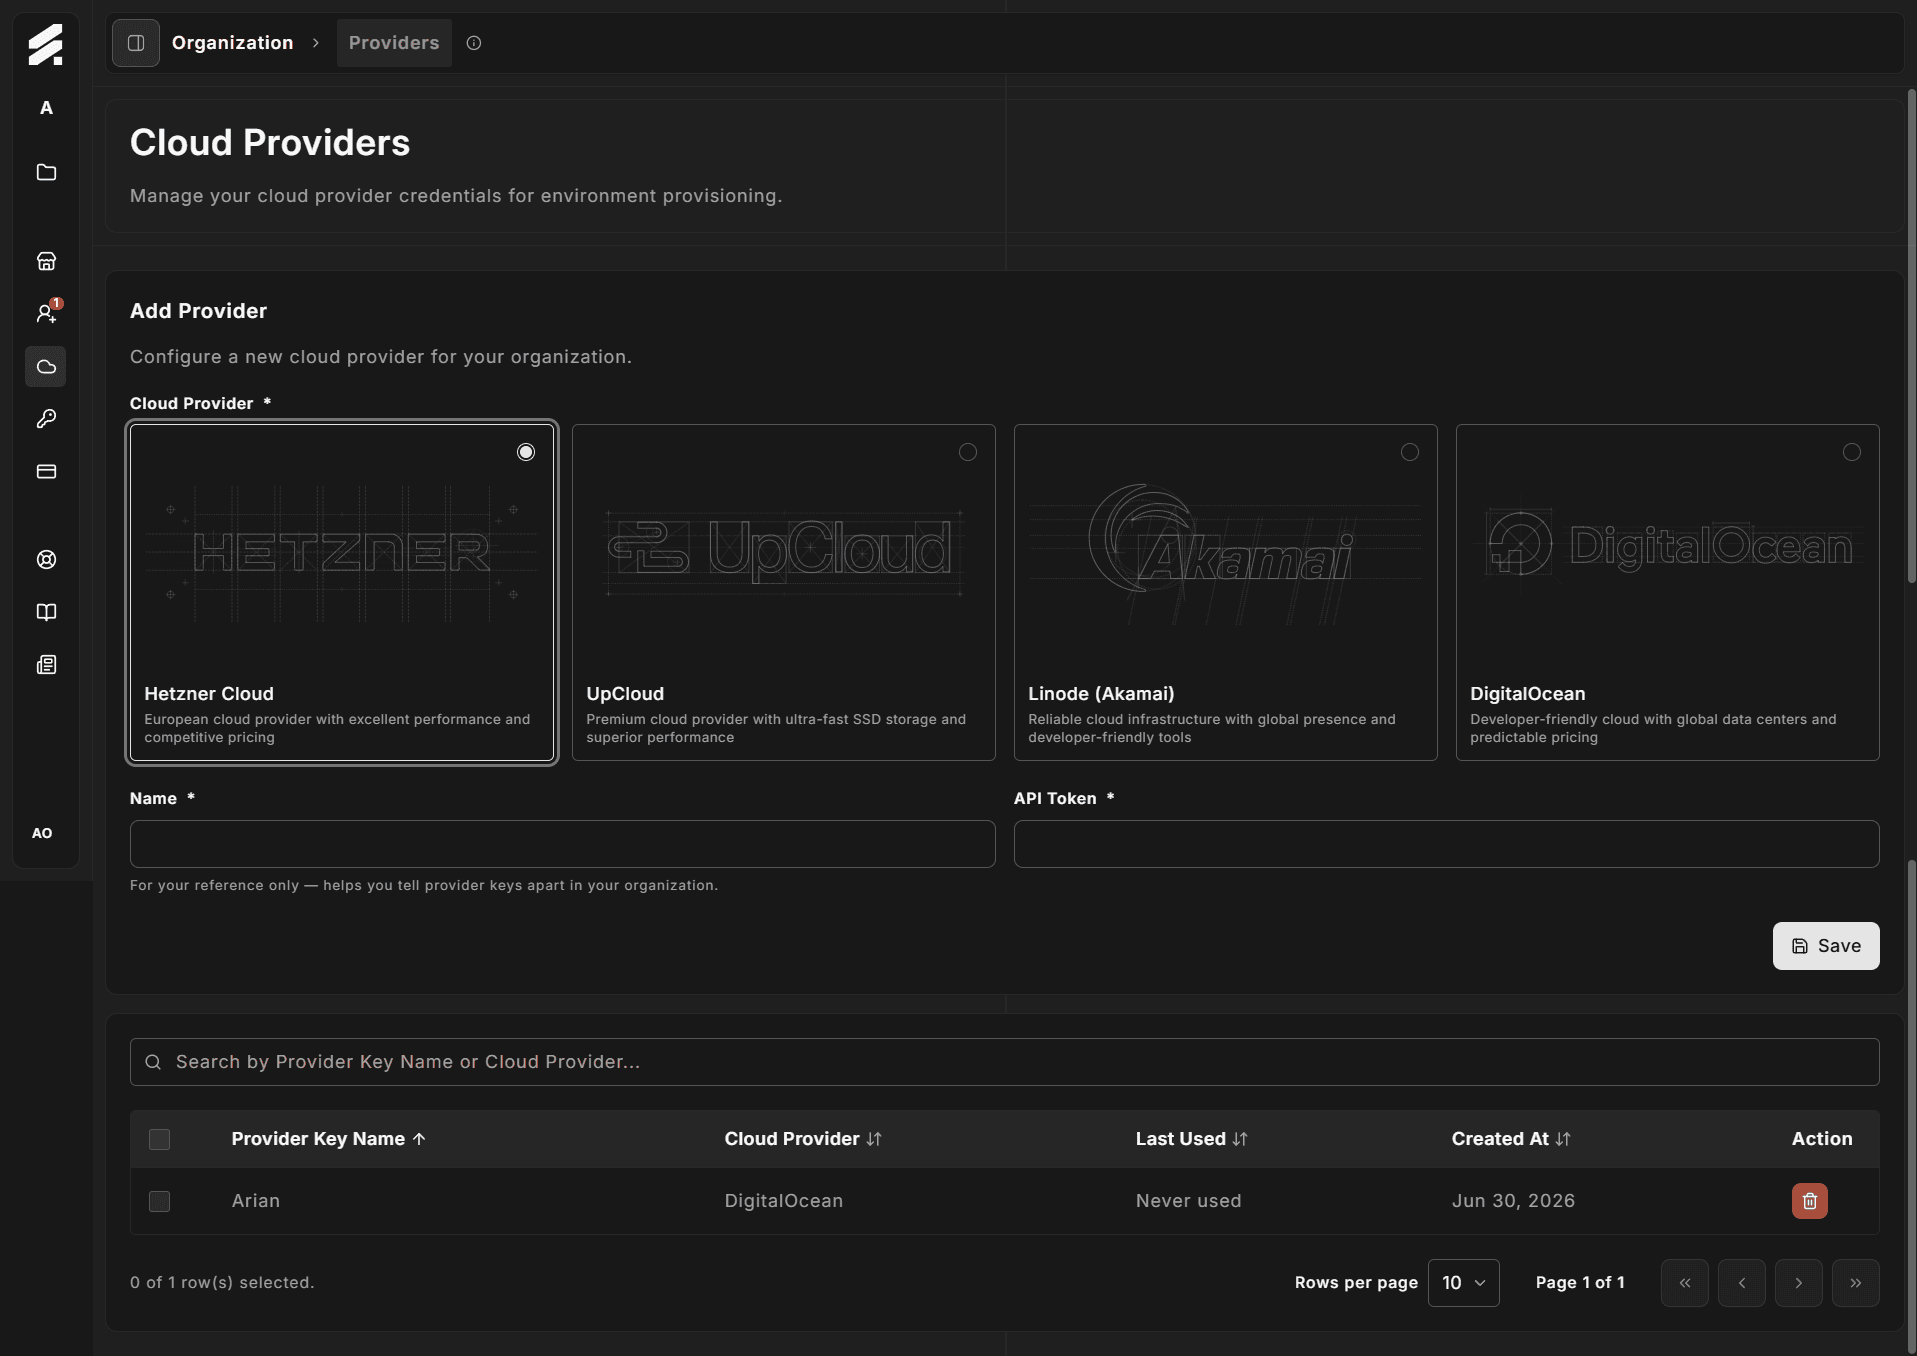Click the 'Never used' cell

coord(1188,1201)
